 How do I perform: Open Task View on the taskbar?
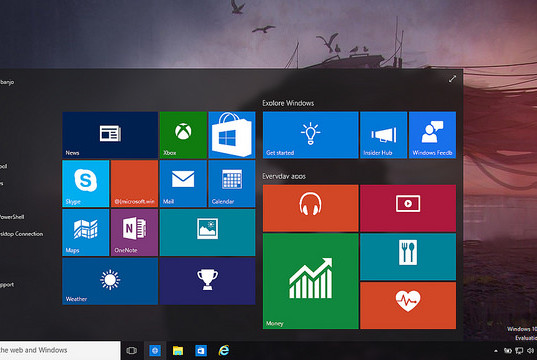(x=132, y=350)
